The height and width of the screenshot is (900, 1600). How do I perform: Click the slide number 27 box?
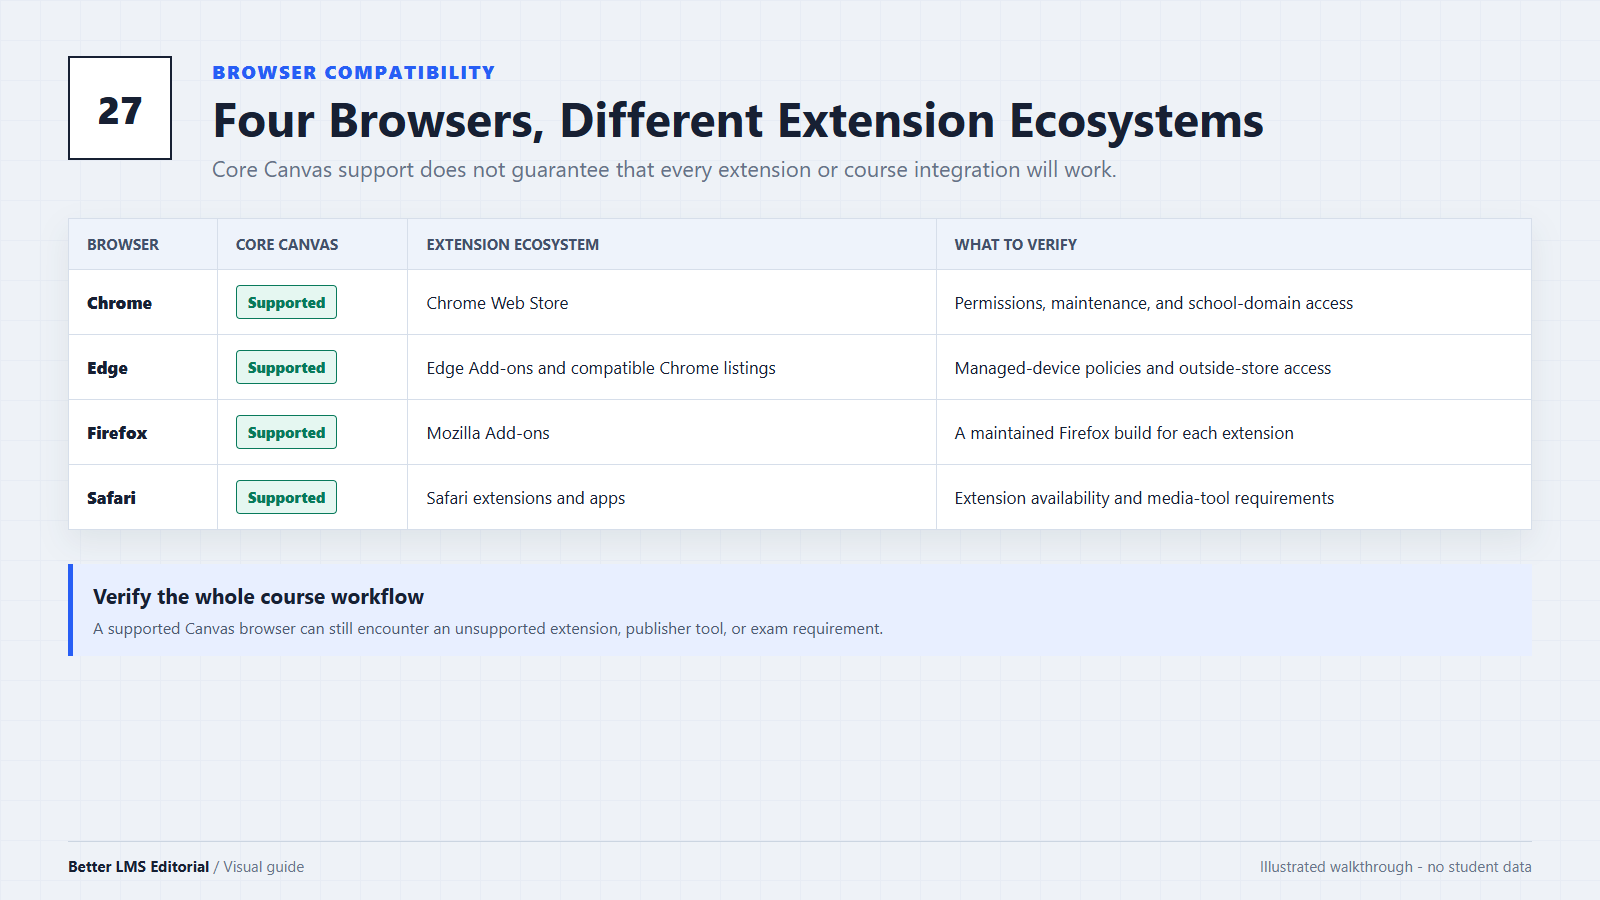pos(120,108)
